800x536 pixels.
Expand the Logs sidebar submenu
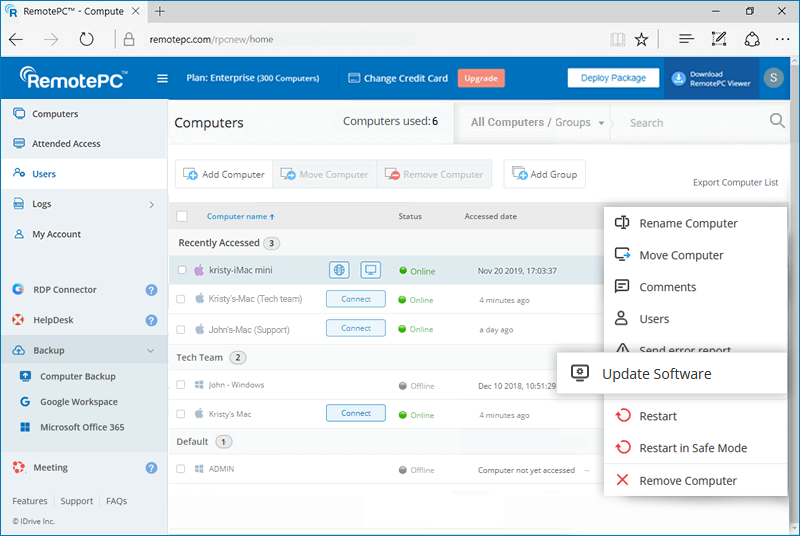click(x=151, y=204)
